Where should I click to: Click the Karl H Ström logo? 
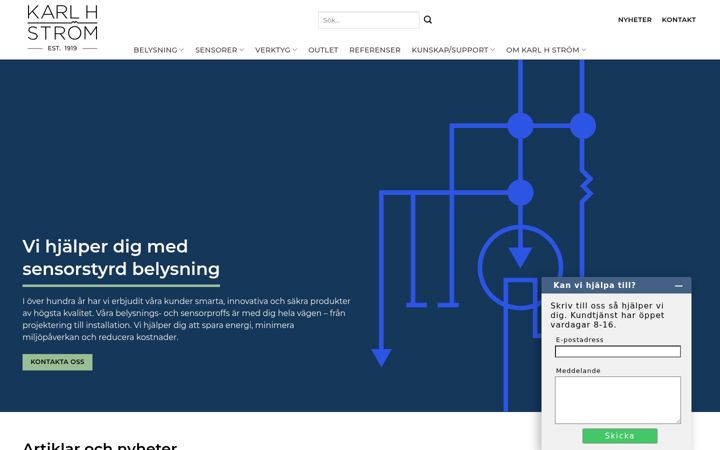tap(62, 28)
